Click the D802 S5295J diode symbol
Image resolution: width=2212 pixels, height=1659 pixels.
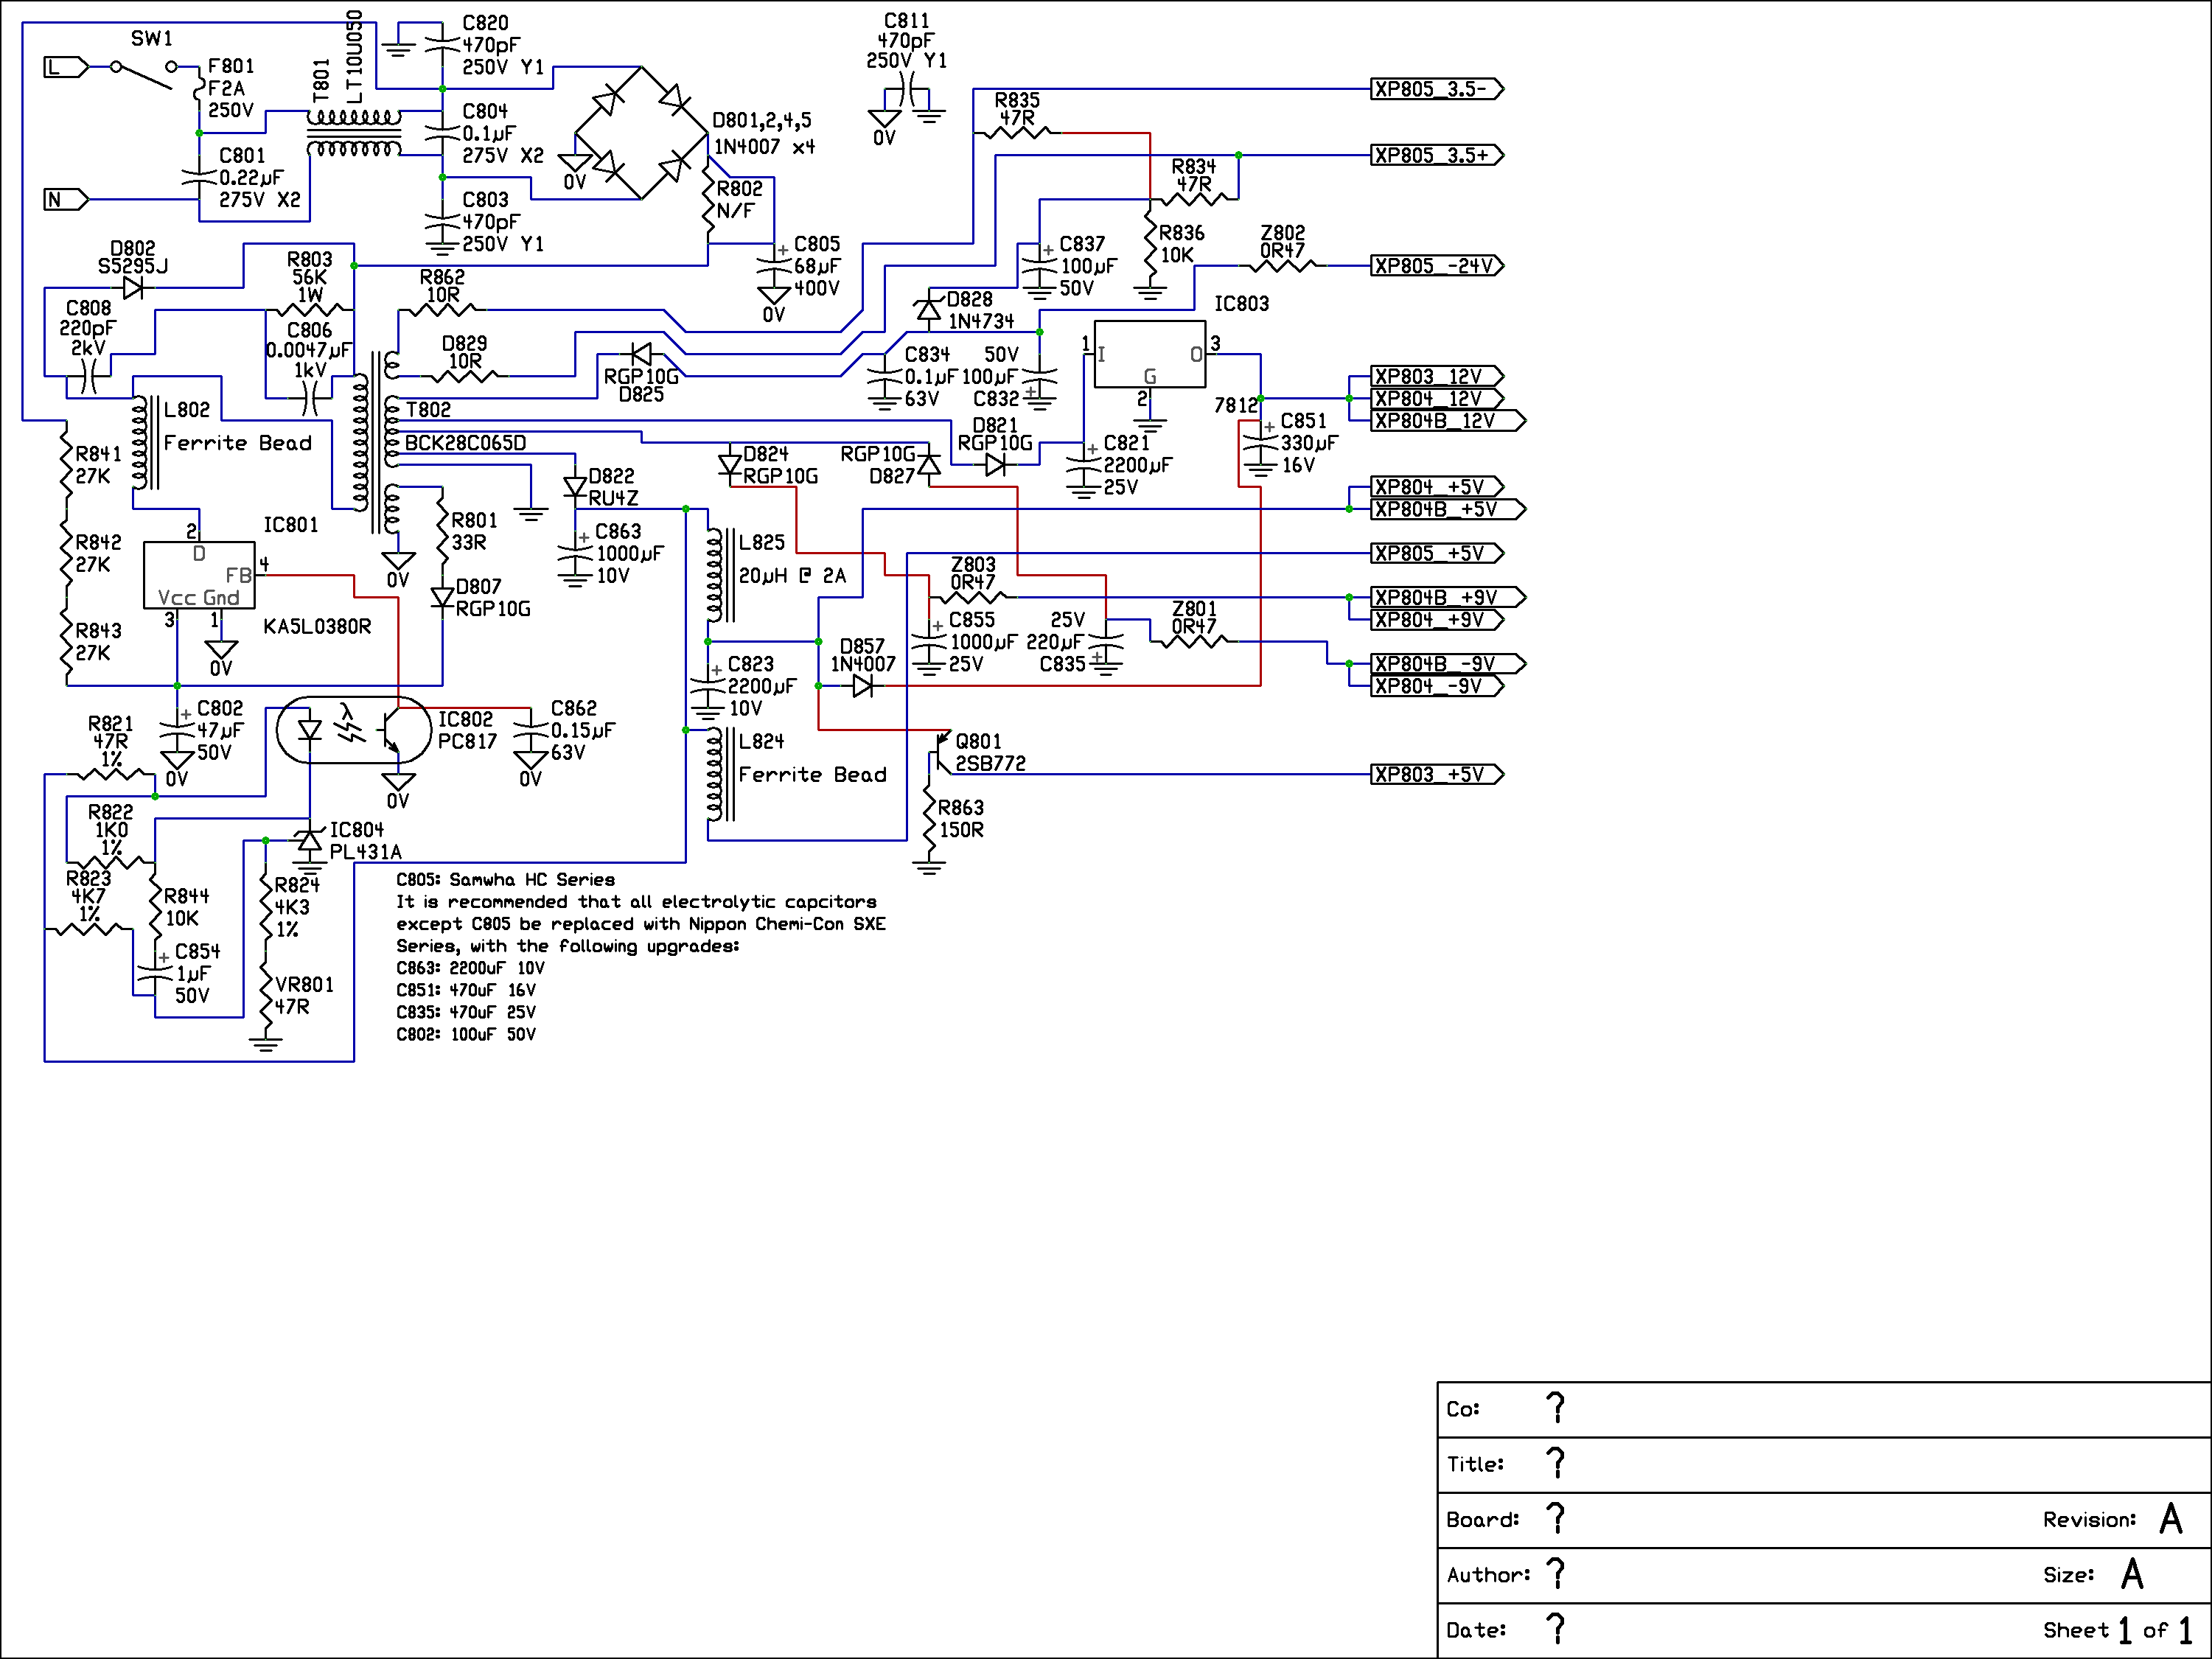tap(133, 288)
